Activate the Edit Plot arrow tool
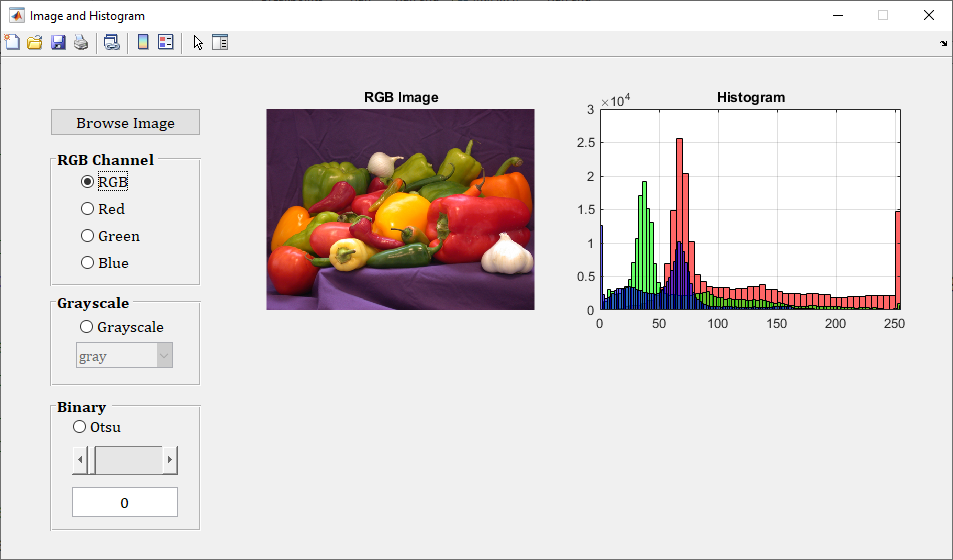 pyautogui.click(x=198, y=42)
